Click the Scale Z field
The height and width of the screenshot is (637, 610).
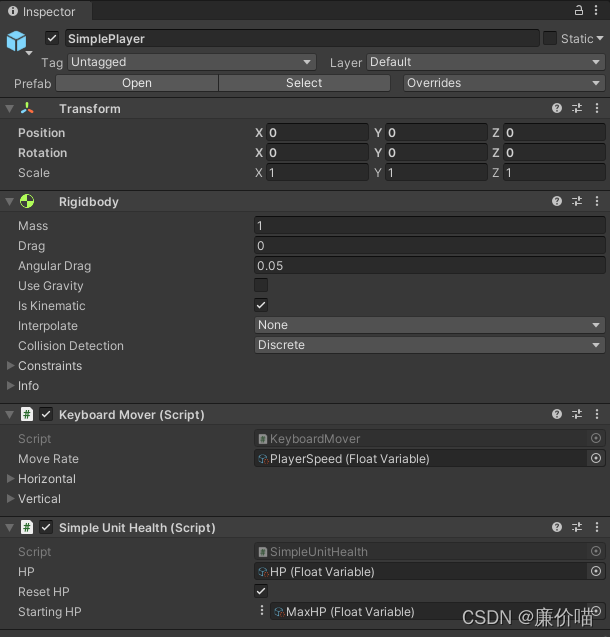click(554, 172)
